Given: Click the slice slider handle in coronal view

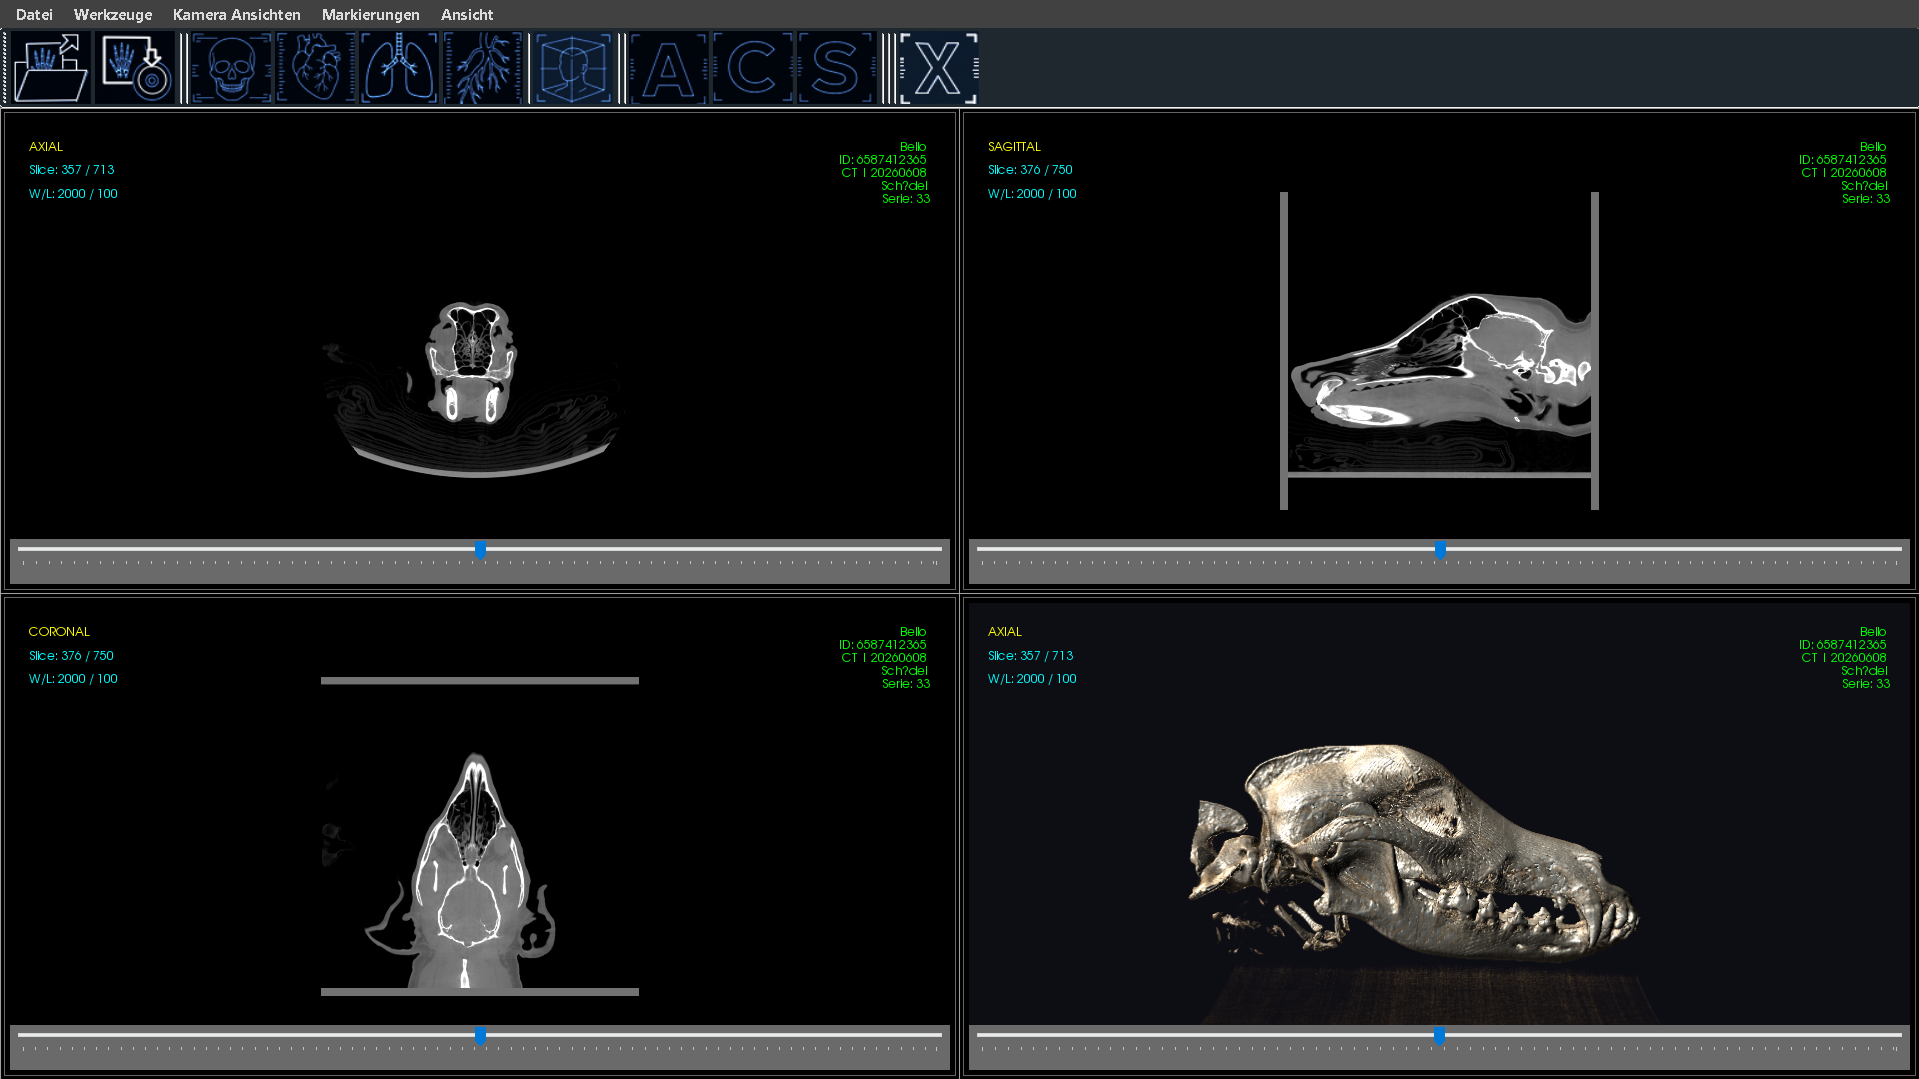Looking at the screenshot, I should (480, 1036).
